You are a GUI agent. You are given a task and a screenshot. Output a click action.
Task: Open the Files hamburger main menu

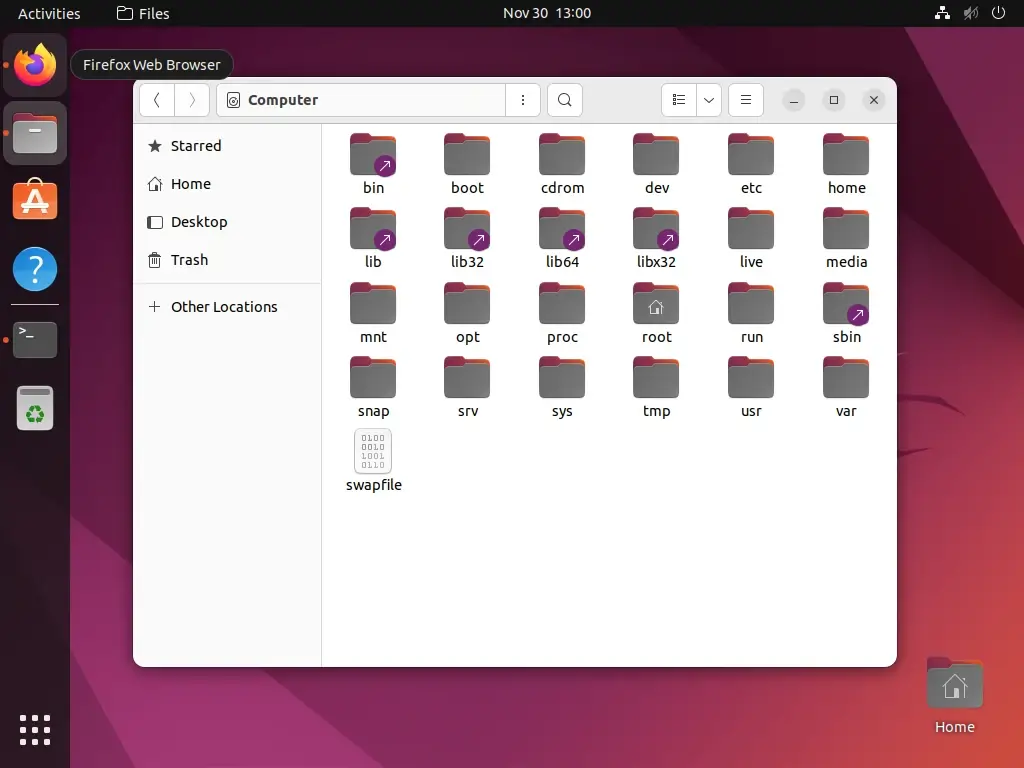[x=746, y=100]
